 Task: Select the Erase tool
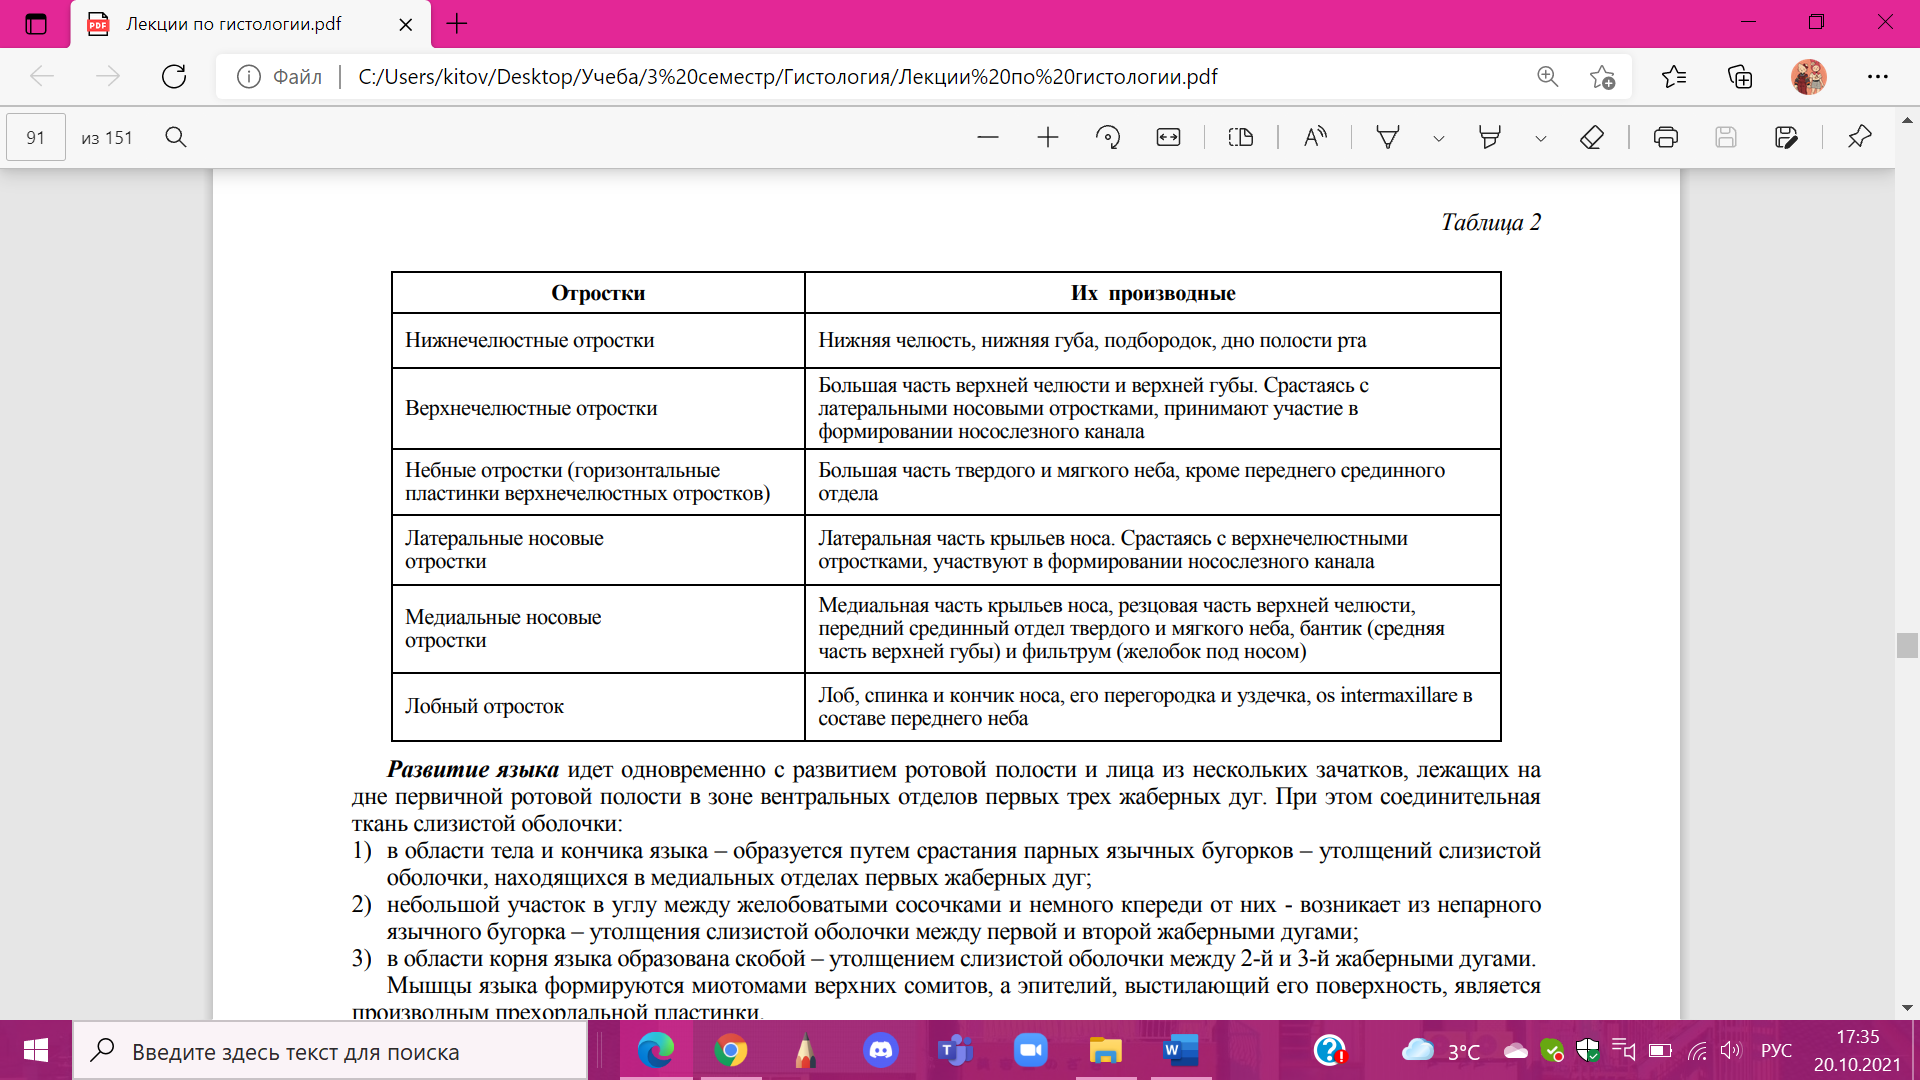click(1592, 137)
